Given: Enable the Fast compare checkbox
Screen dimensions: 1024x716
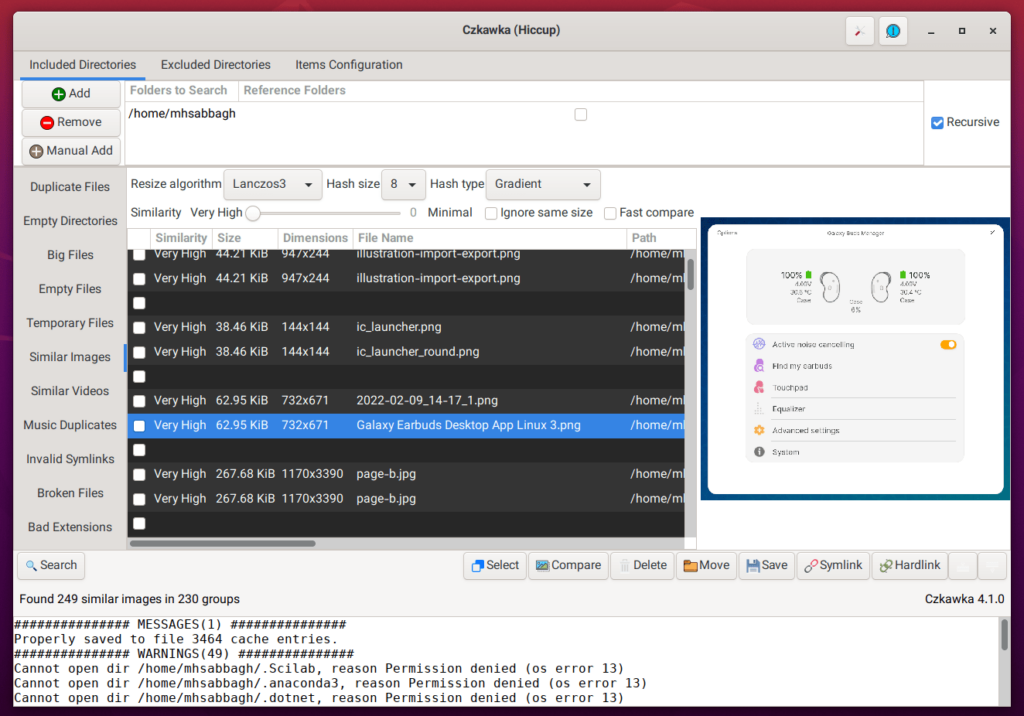Looking at the screenshot, I should tap(610, 214).
